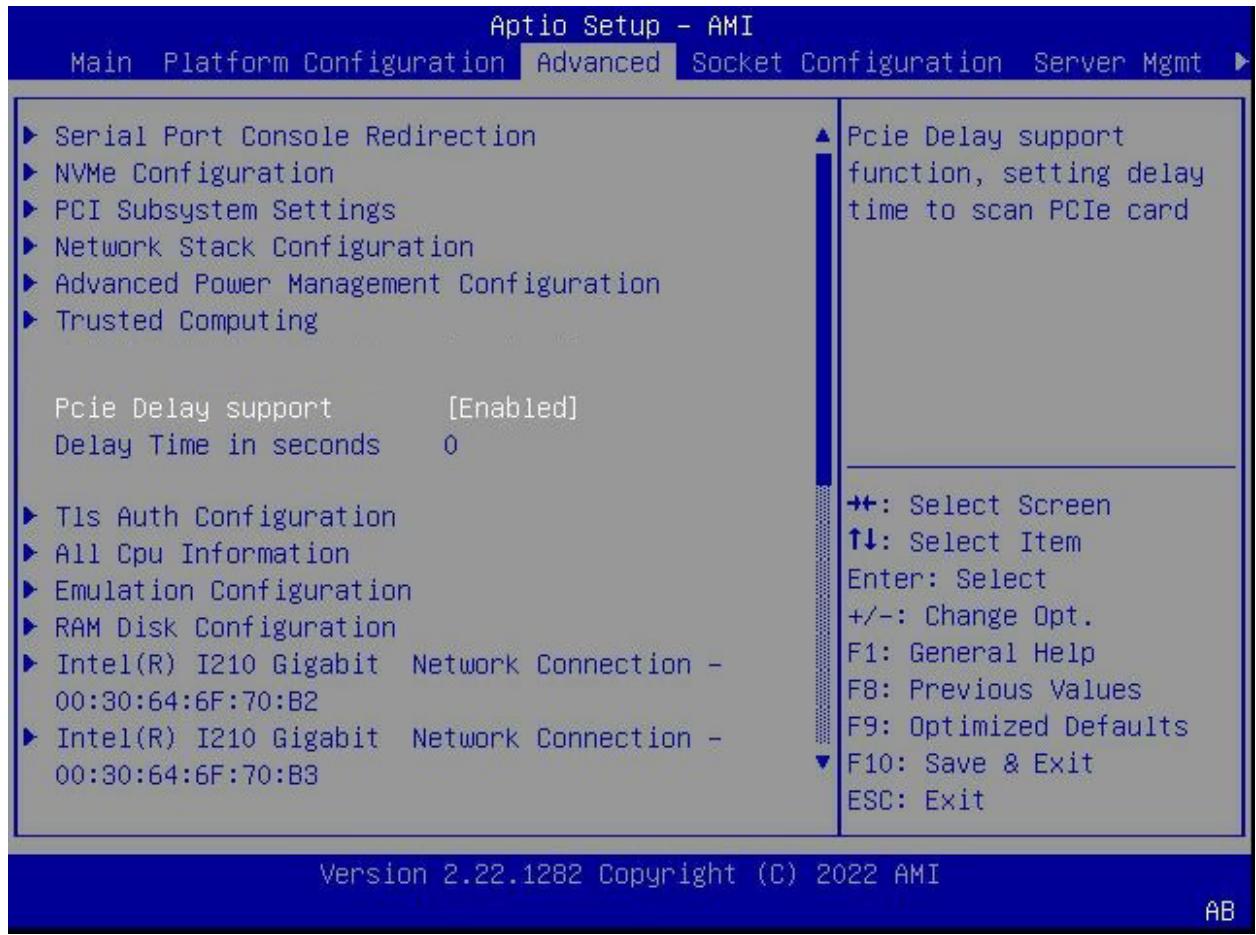
Task: Open the Main tab
Action: [102, 63]
